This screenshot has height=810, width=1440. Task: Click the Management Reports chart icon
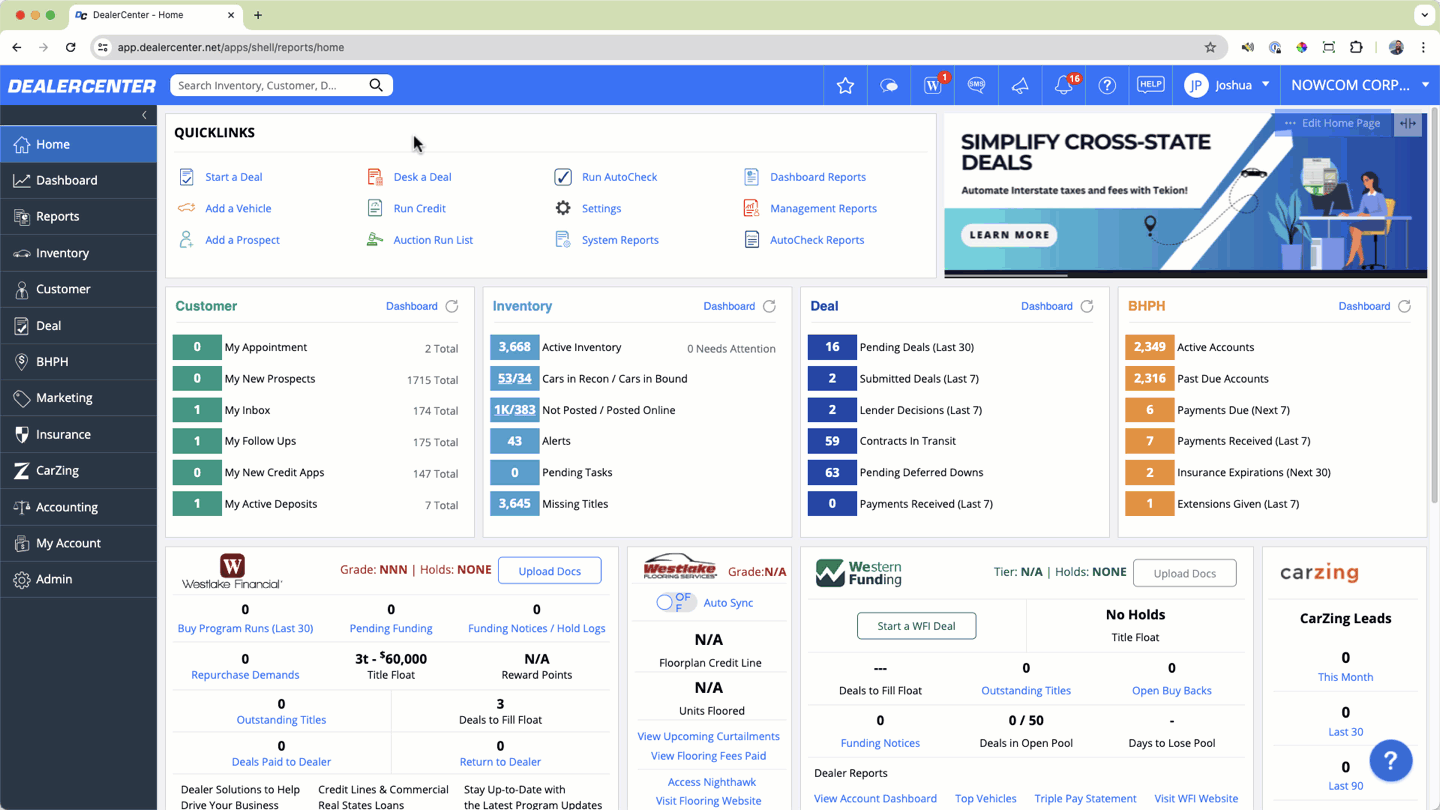coord(751,208)
